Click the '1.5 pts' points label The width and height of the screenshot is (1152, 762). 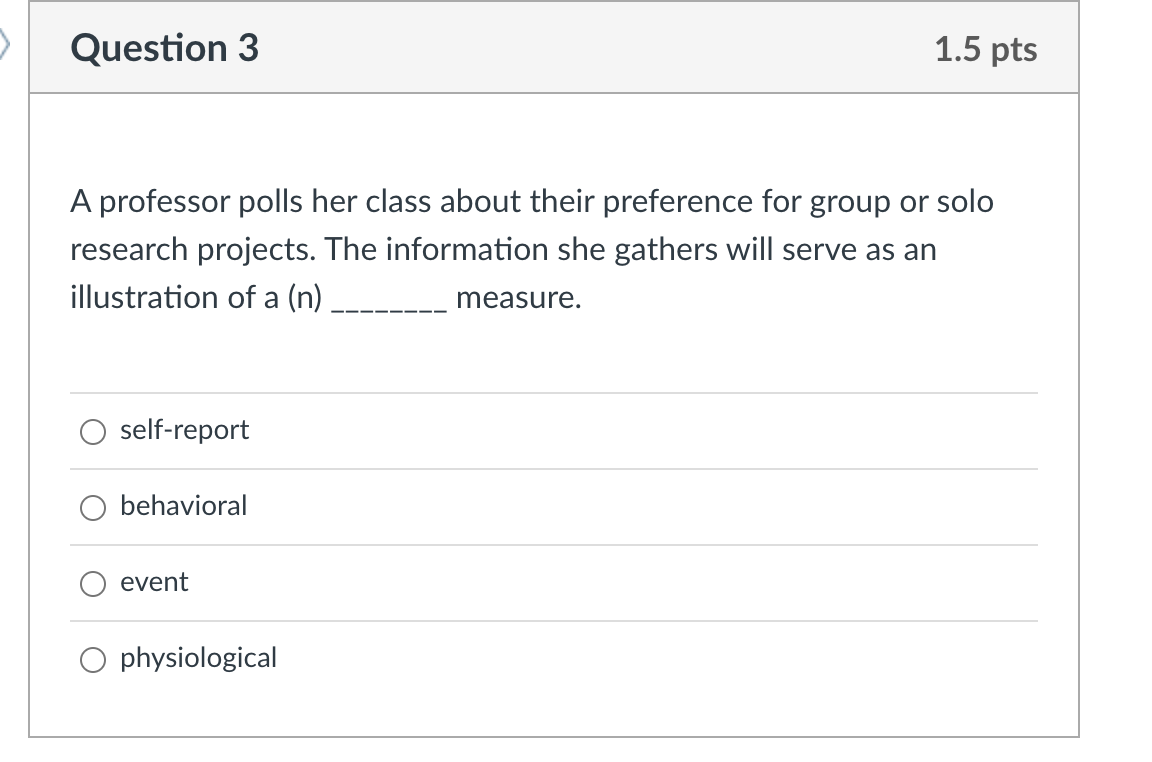point(986,50)
